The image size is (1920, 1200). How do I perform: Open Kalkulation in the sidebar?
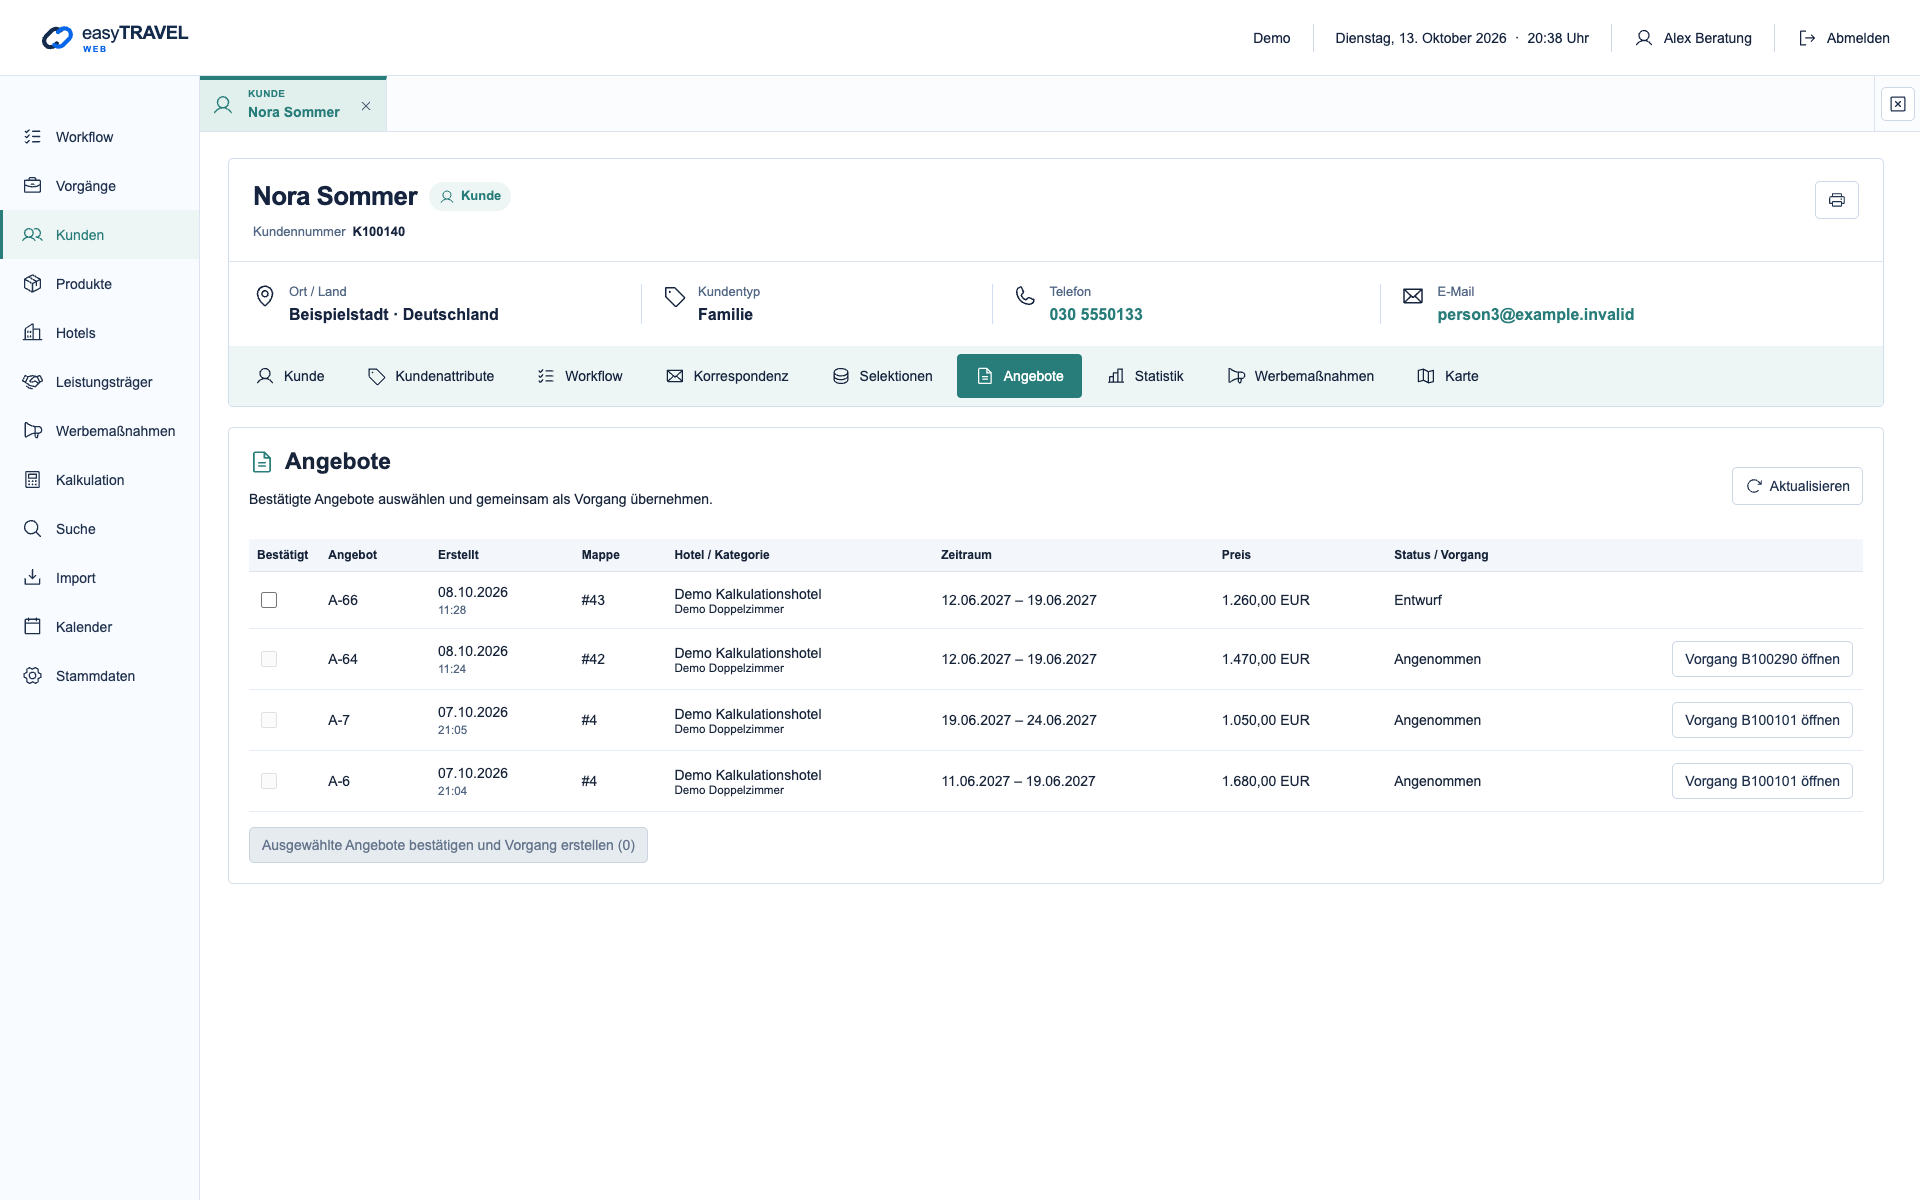point(99,480)
